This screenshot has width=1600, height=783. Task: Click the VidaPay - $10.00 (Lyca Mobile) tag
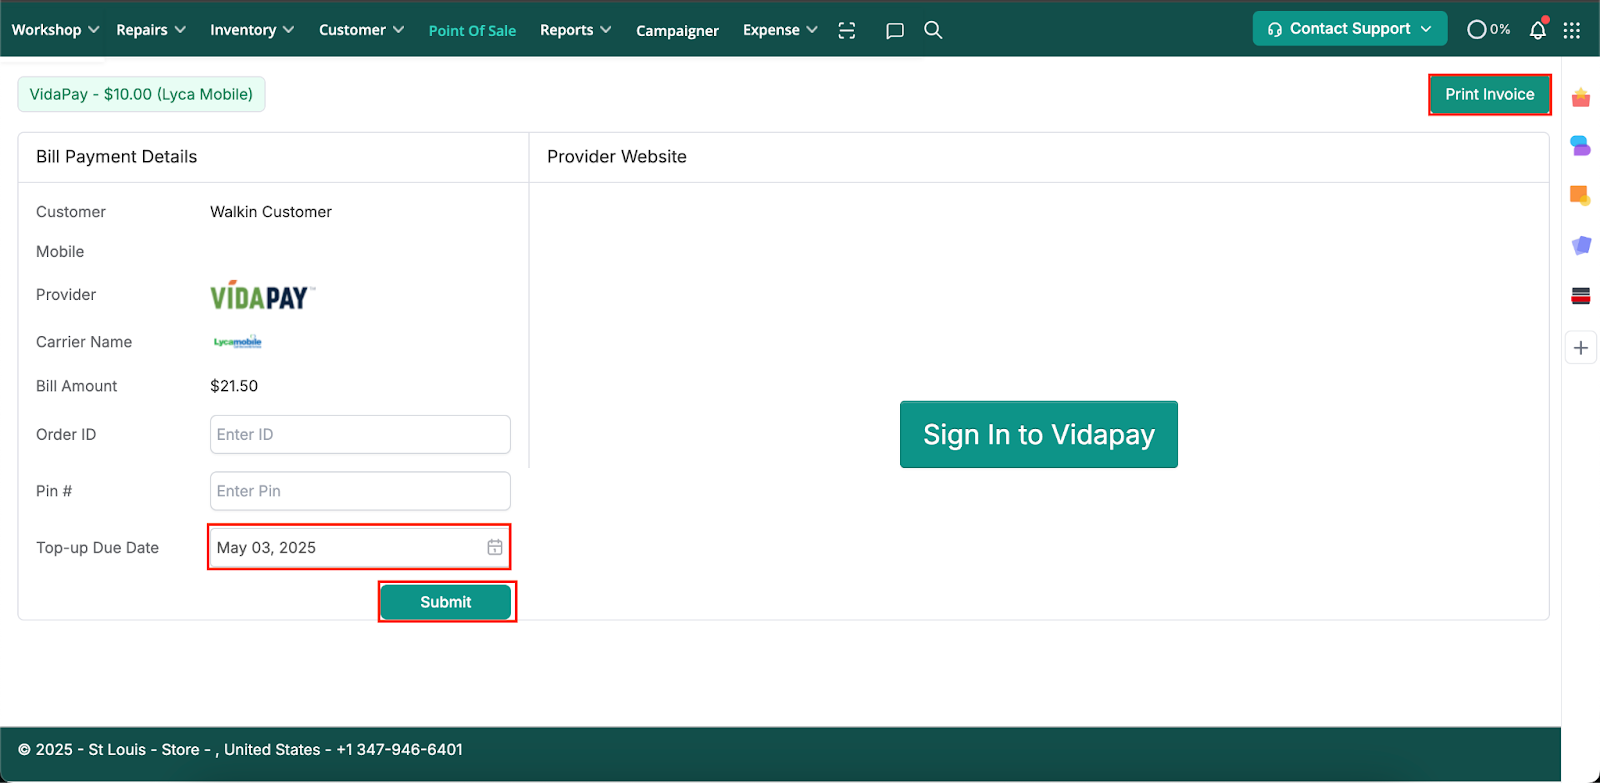[141, 94]
